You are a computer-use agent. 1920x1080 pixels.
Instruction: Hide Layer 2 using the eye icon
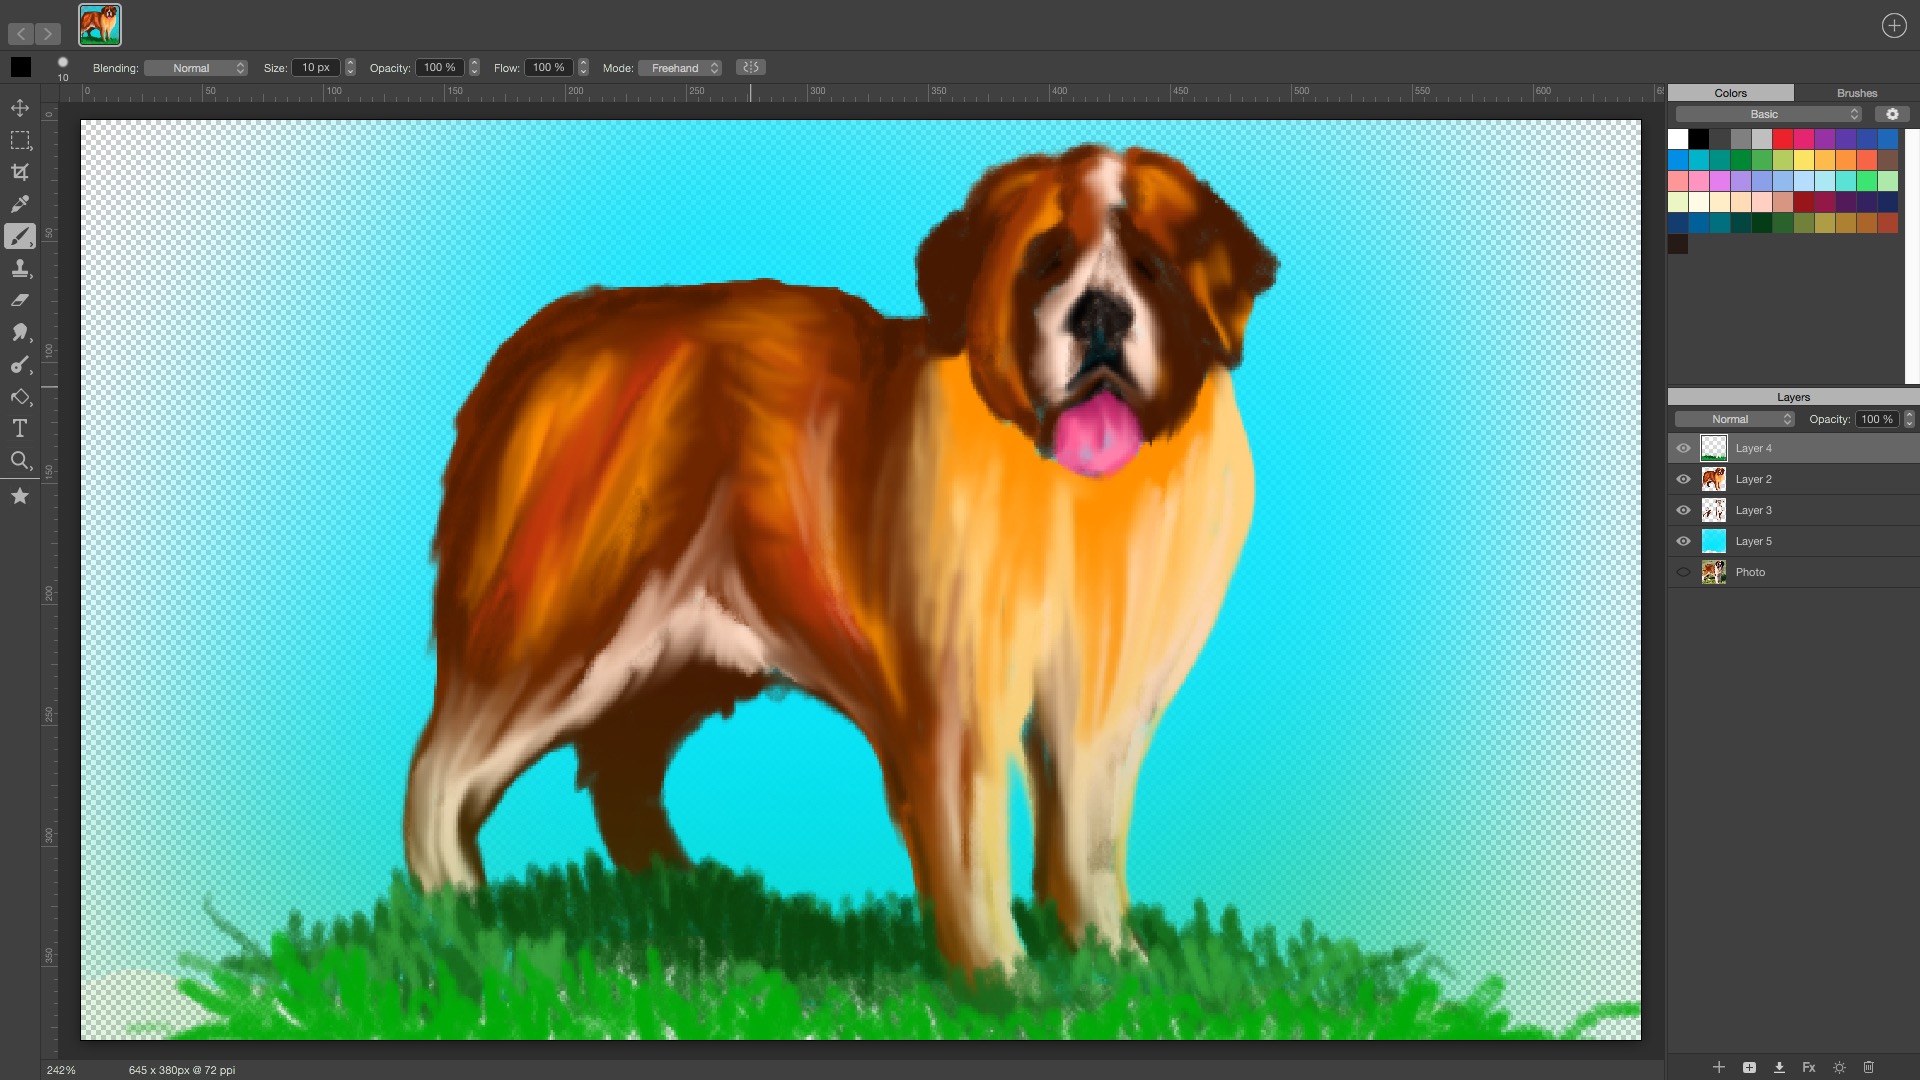(x=1683, y=479)
